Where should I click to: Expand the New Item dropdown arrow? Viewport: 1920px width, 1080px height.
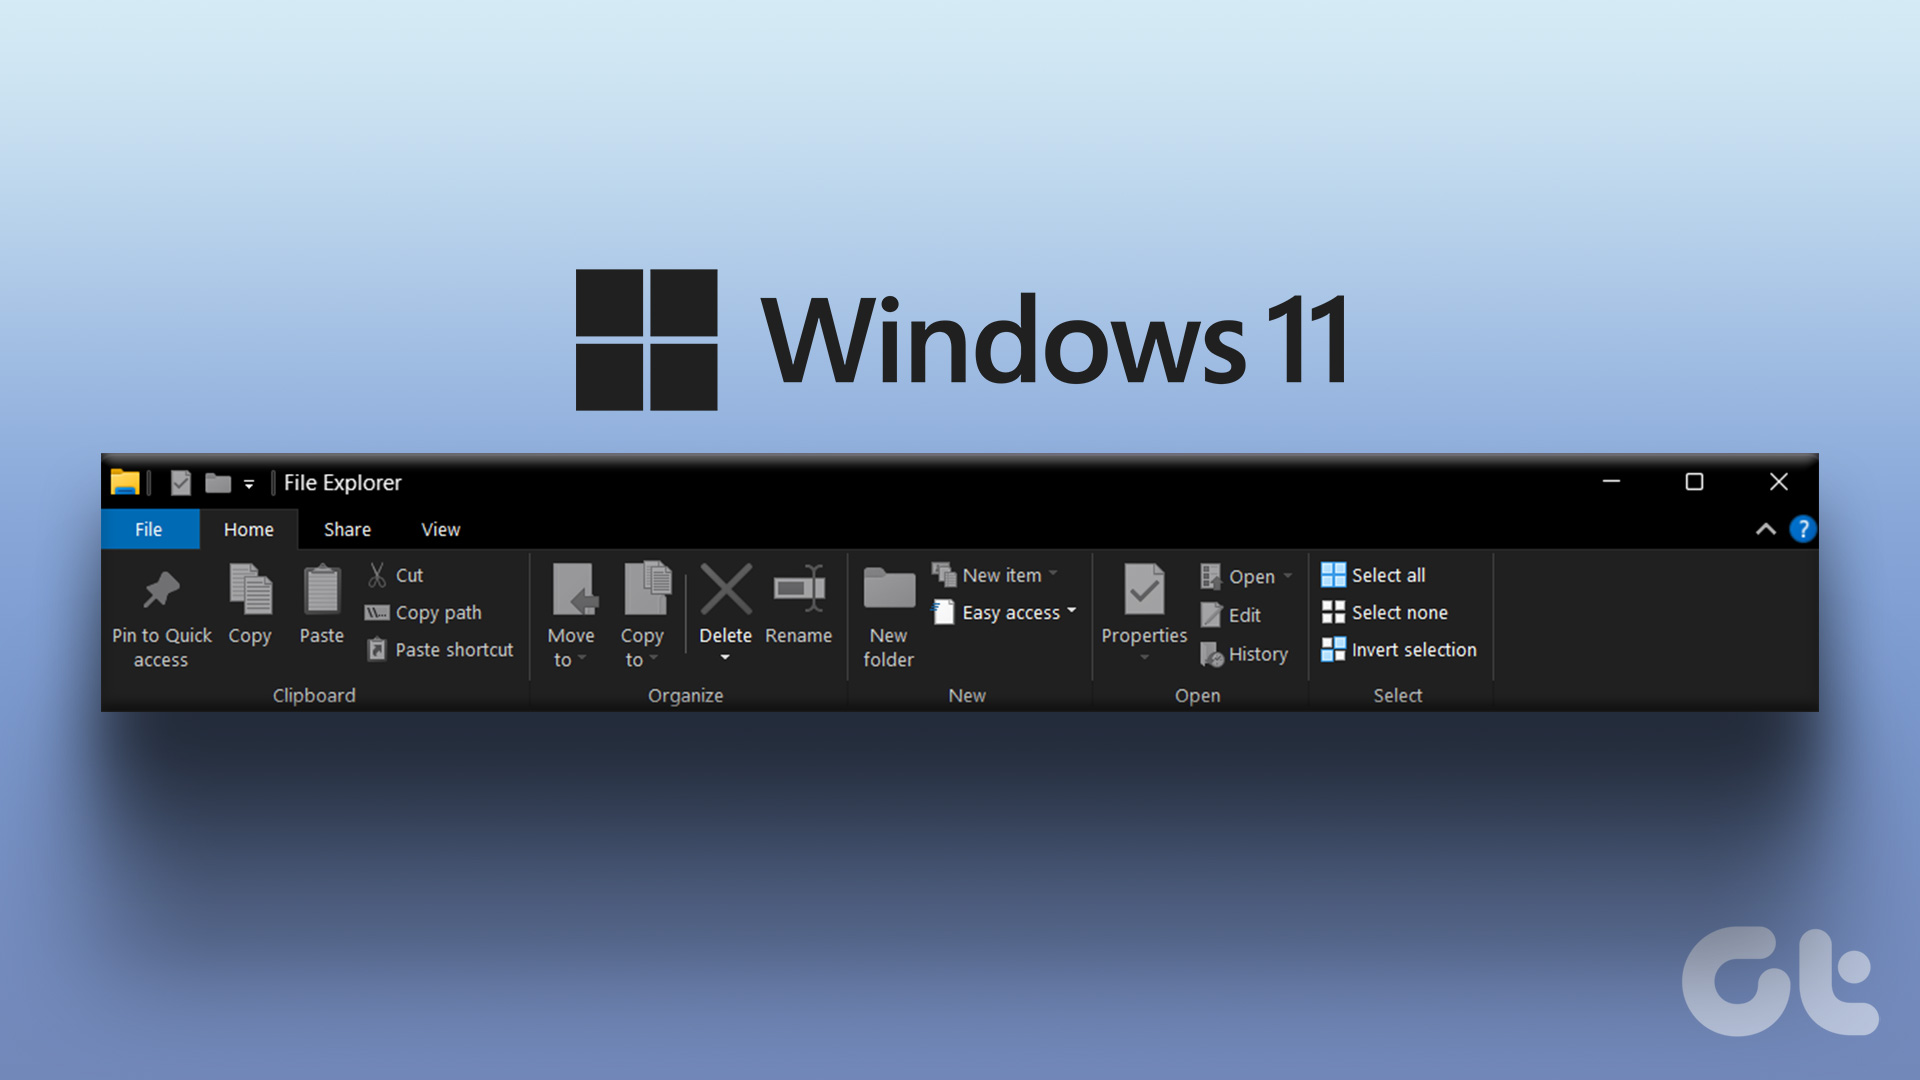[x=1054, y=574]
